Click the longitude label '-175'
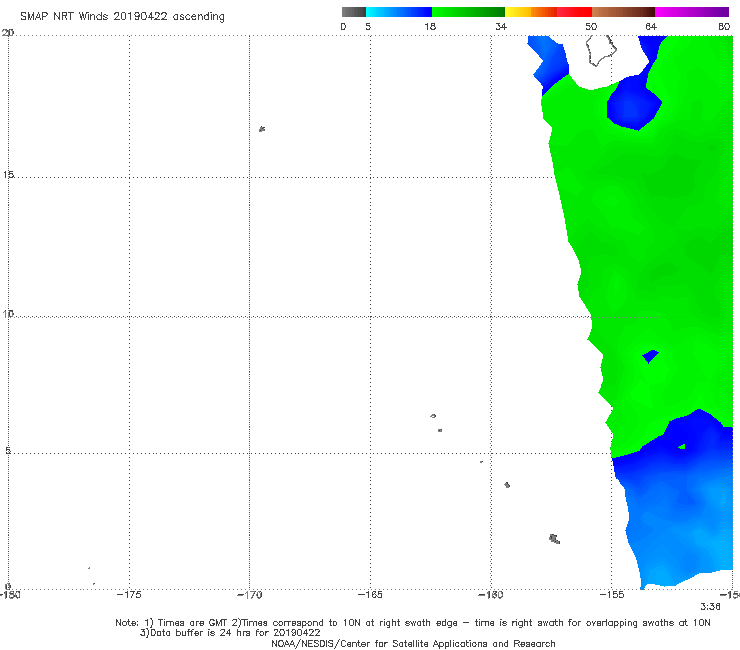Screen dimensions: 740x650 coord(129,595)
